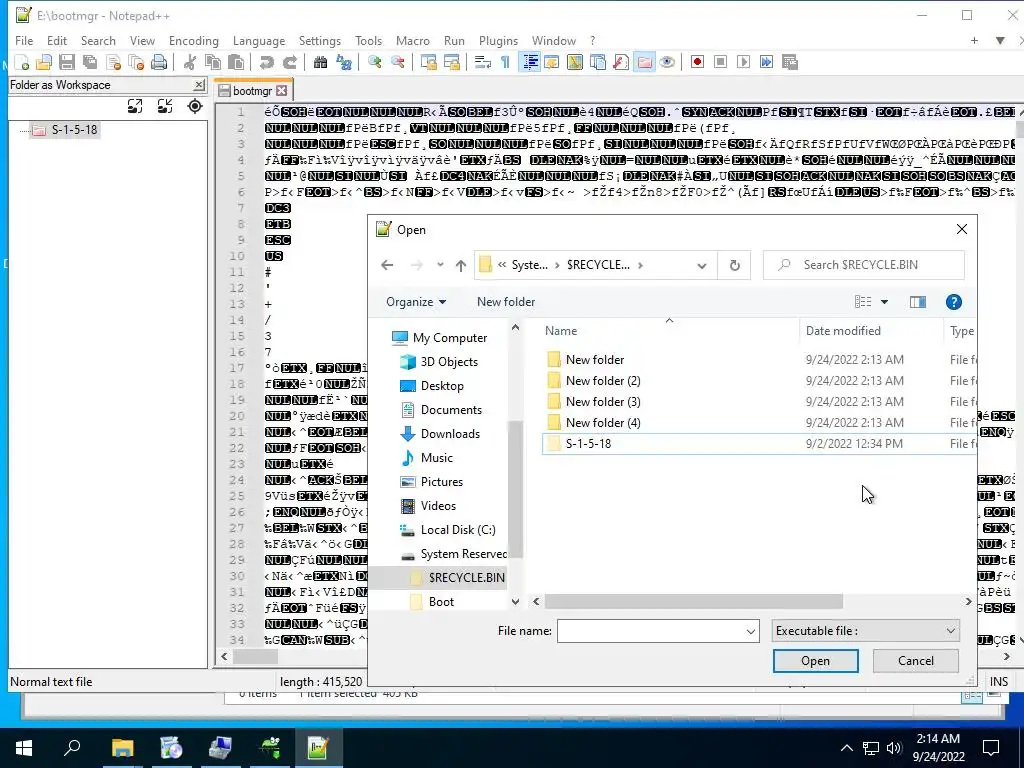Image resolution: width=1024 pixels, height=768 pixels.
Task: Open the view options dropdown arrow
Action: (884, 302)
